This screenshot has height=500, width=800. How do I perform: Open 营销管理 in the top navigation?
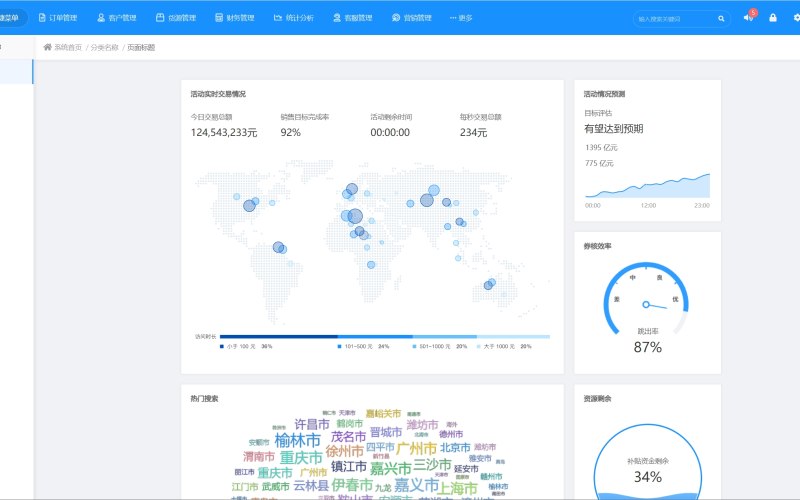tap(412, 18)
